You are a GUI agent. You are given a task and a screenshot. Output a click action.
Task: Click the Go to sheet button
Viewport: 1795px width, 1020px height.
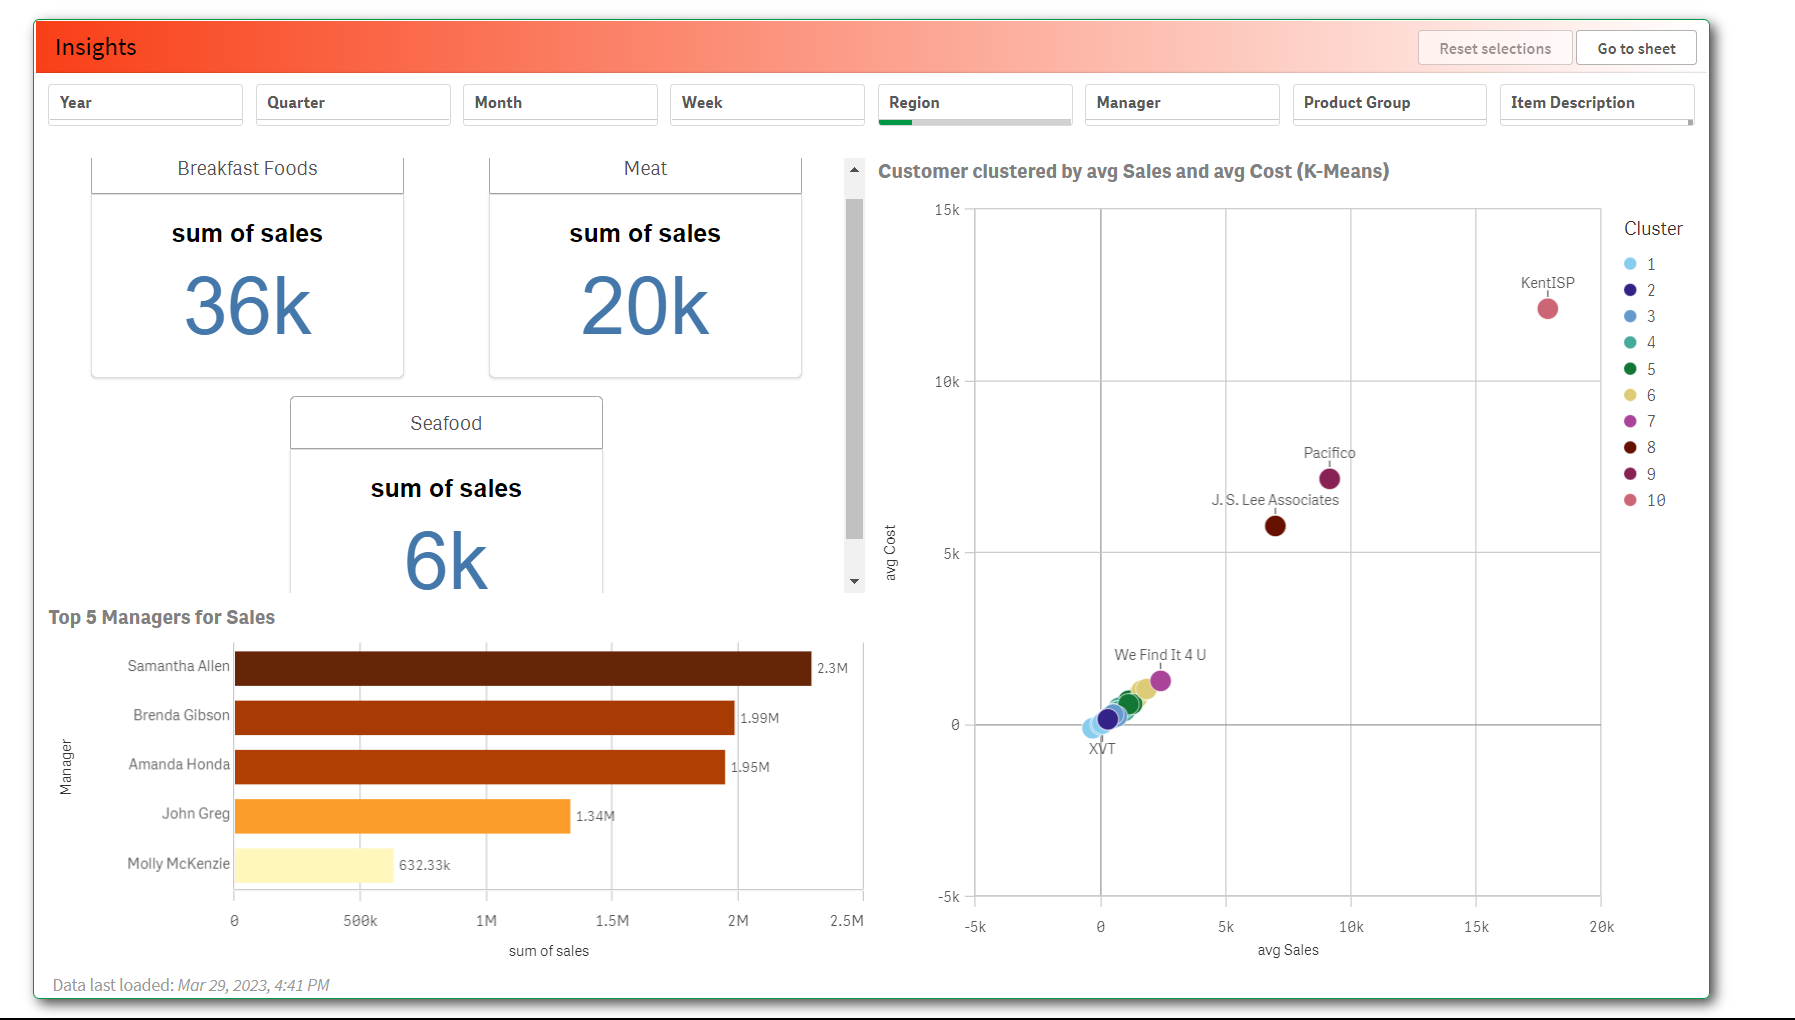[x=1635, y=47]
